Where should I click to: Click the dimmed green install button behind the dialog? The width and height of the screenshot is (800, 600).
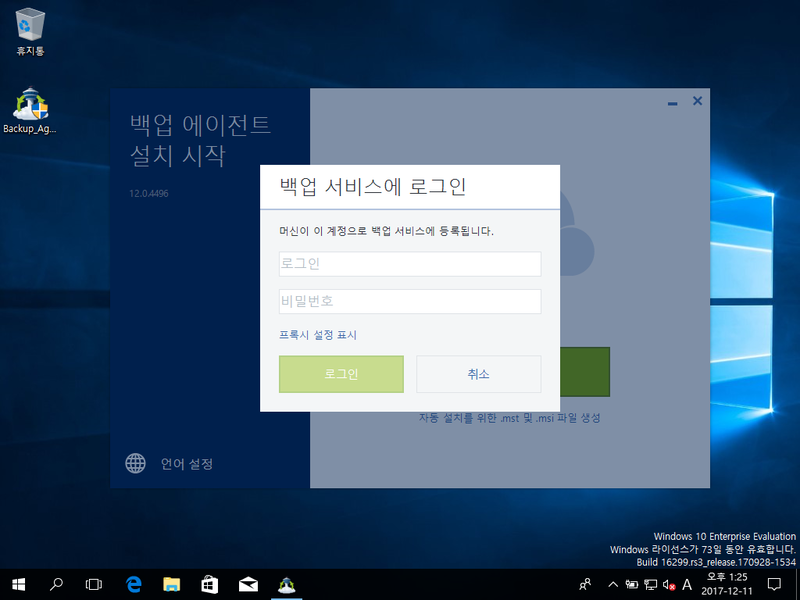pyautogui.click(x=585, y=372)
